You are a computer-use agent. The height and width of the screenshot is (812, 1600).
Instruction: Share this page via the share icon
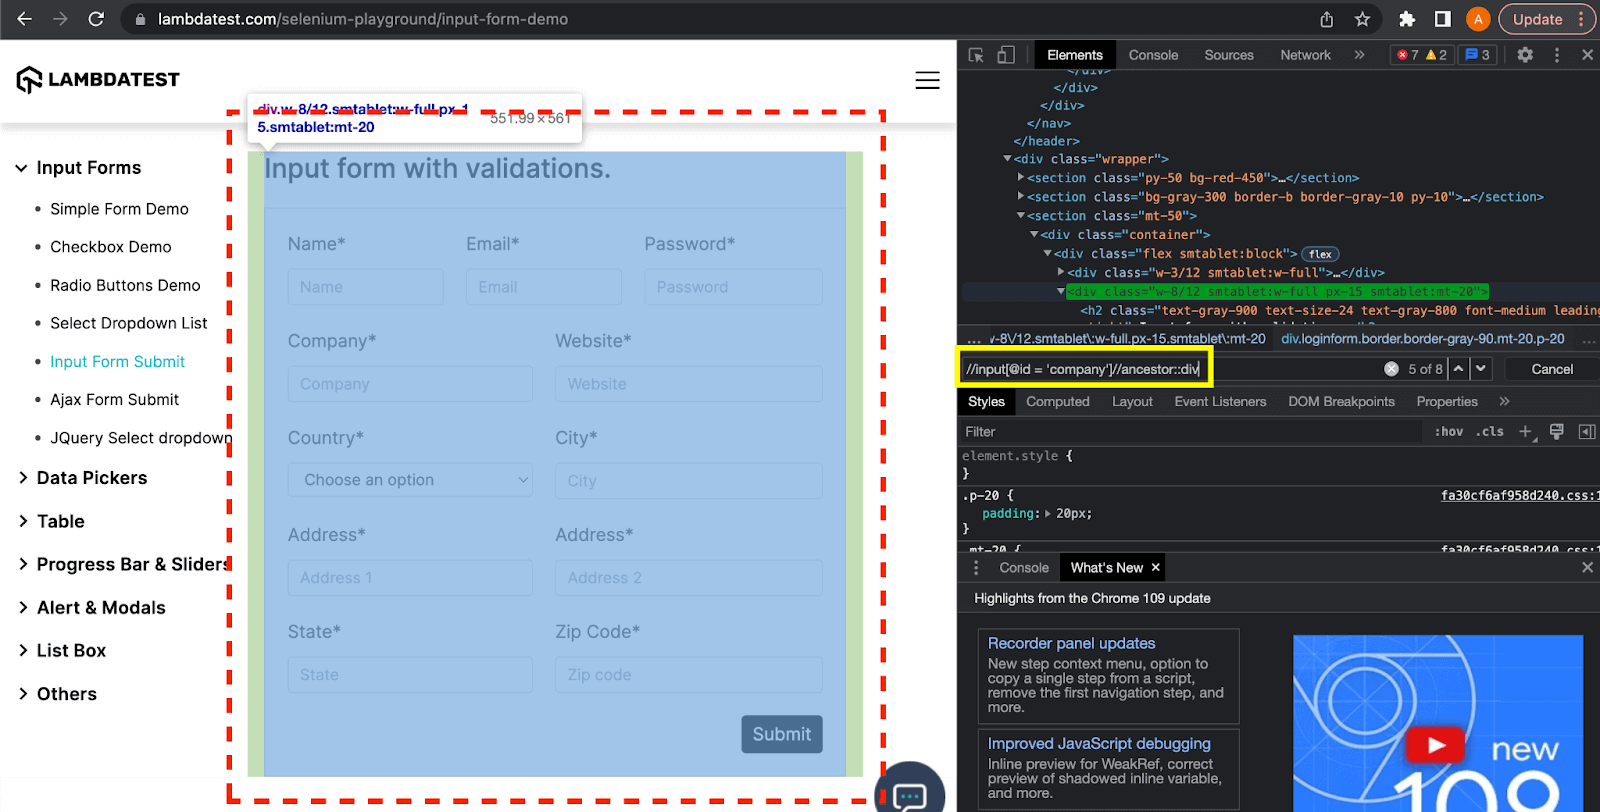(x=1326, y=19)
